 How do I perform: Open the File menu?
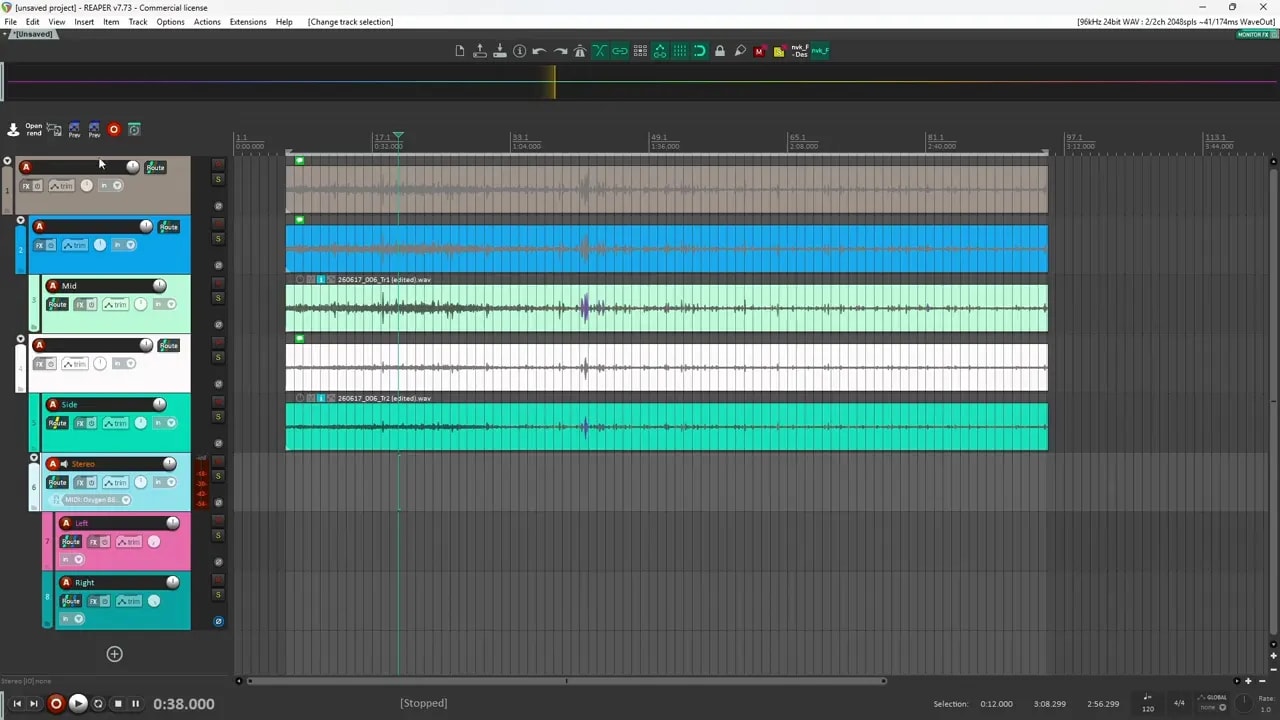point(10,22)
